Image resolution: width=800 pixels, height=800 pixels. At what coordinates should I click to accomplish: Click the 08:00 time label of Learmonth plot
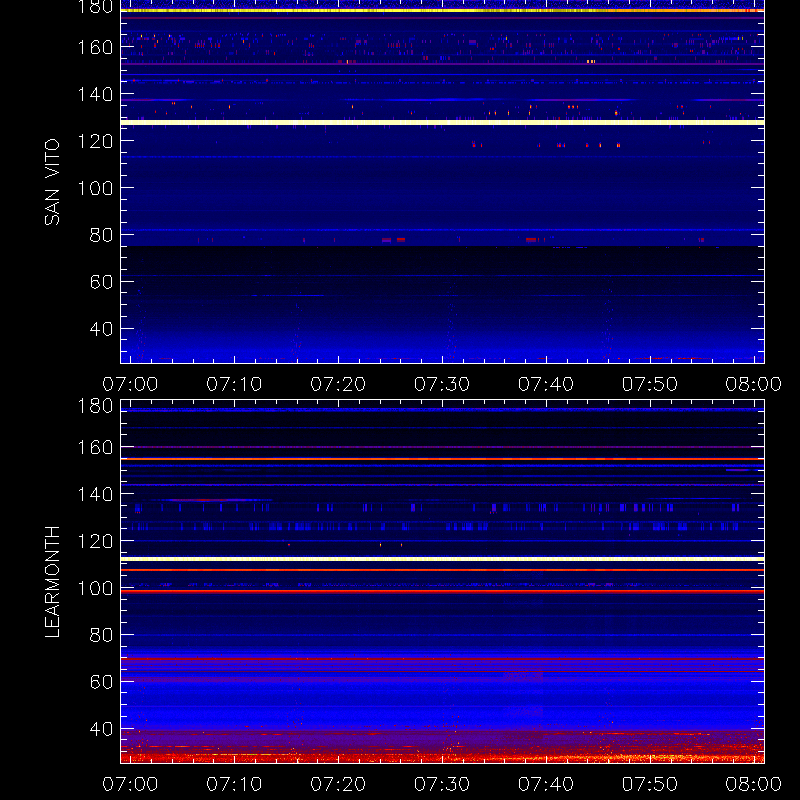click(754, 784)
